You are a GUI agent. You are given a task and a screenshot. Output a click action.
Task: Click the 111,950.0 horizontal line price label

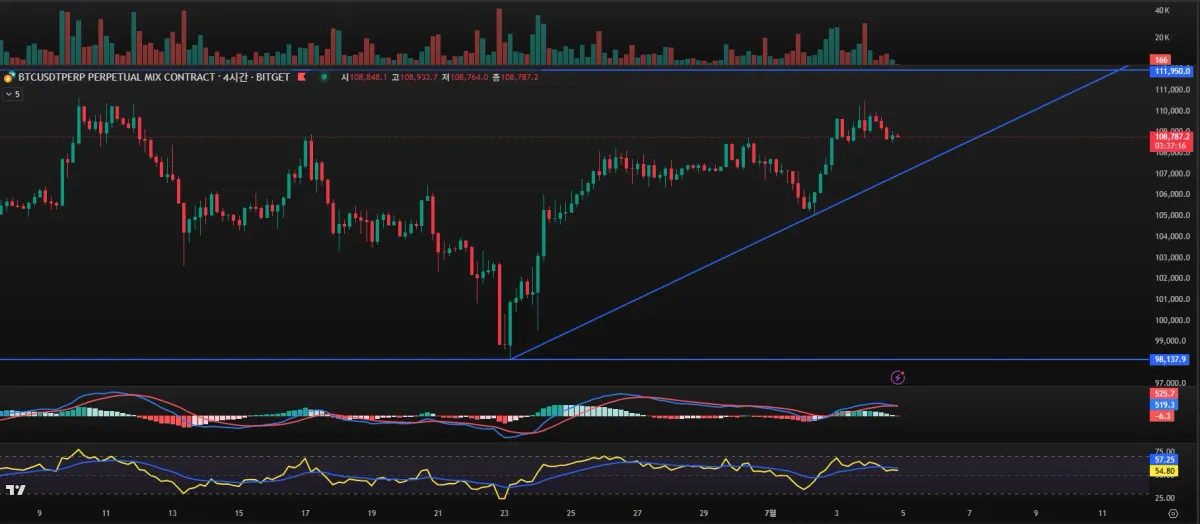[x=1171, y=71]
